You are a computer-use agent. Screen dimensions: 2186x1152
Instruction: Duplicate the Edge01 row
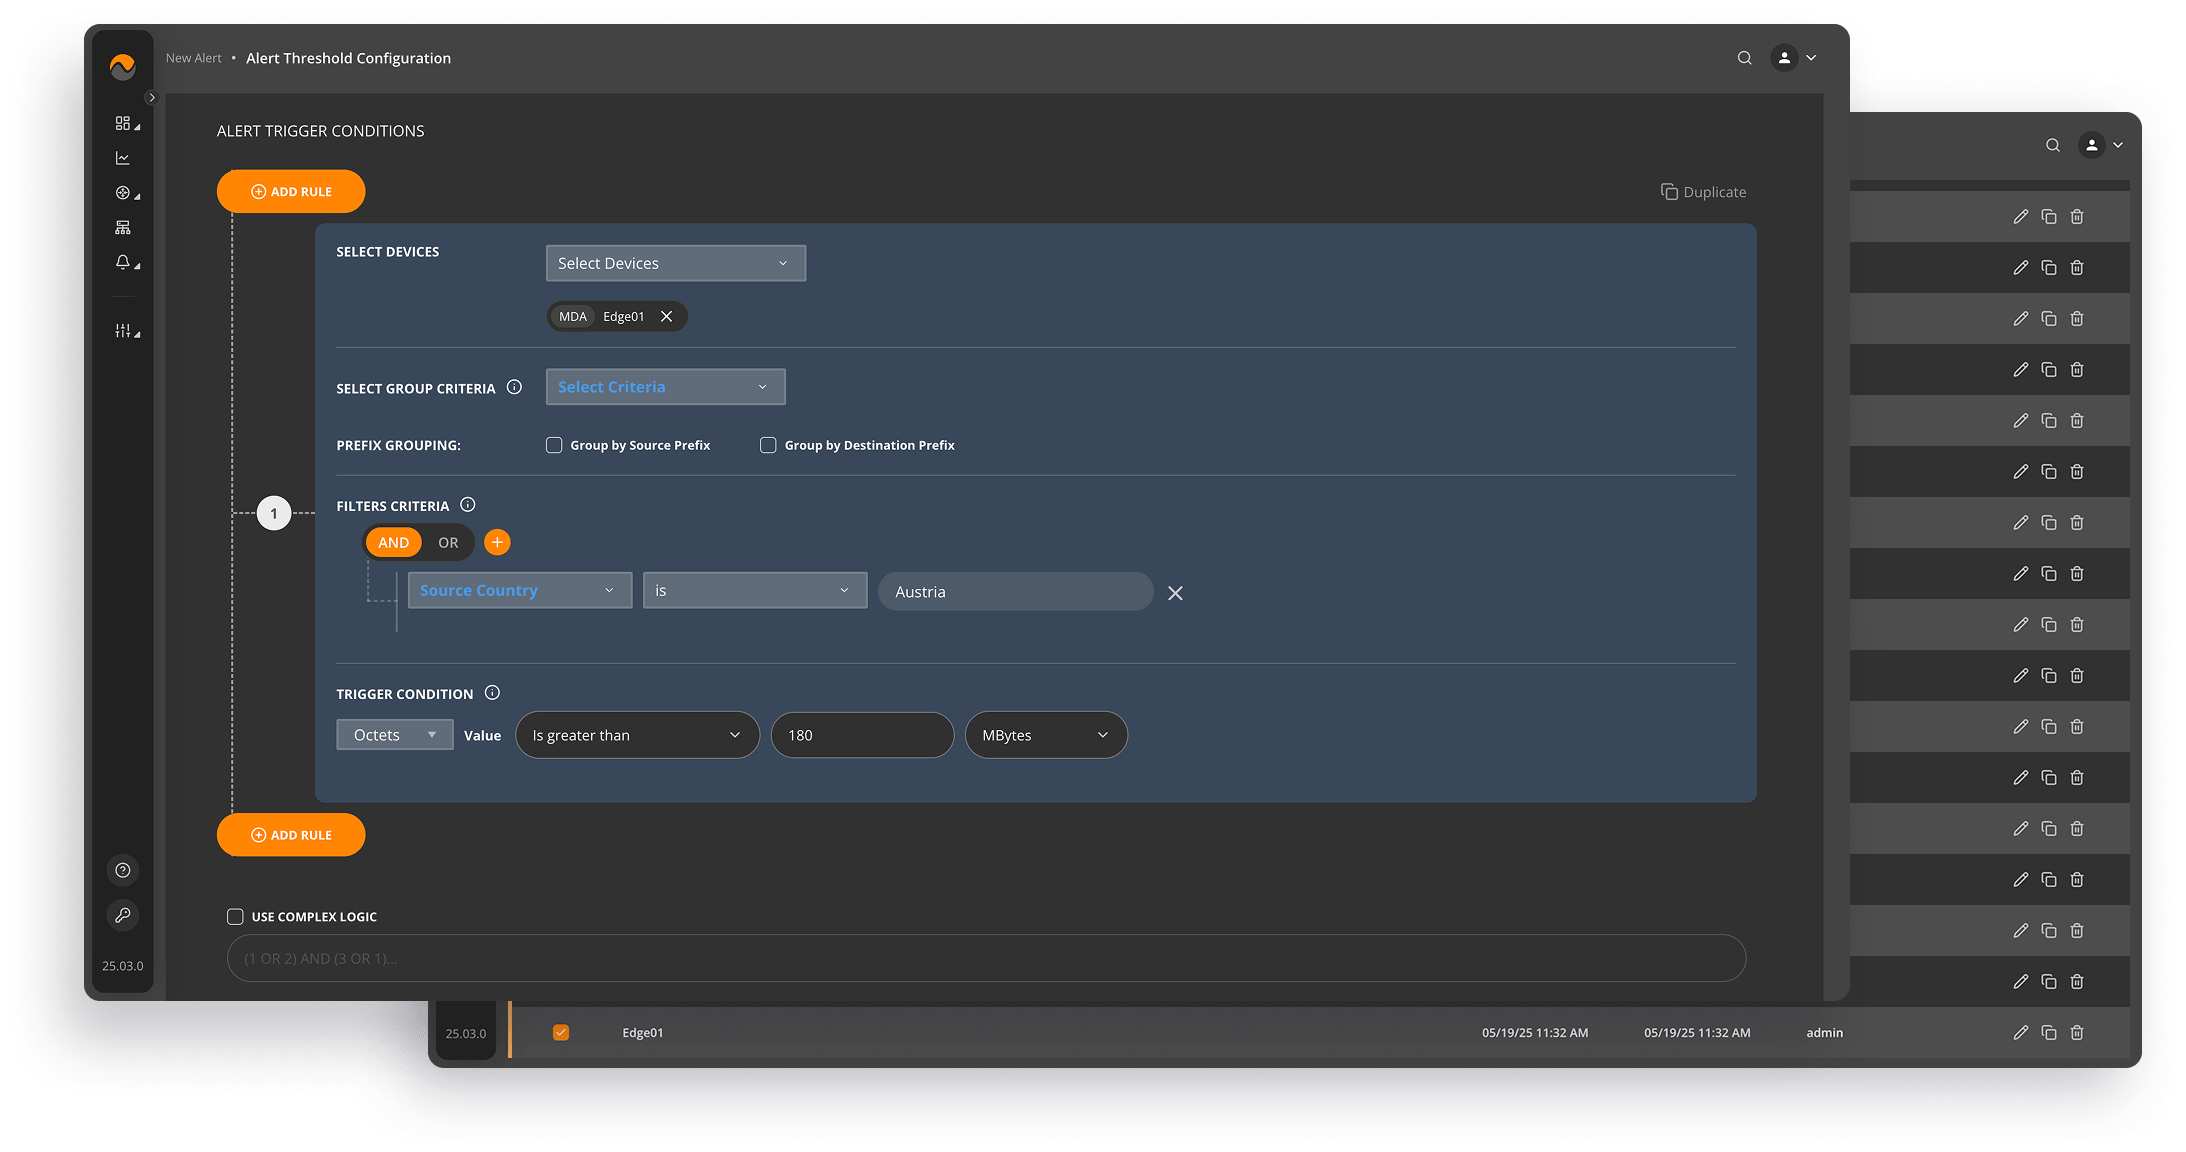click(2049, 1032)
